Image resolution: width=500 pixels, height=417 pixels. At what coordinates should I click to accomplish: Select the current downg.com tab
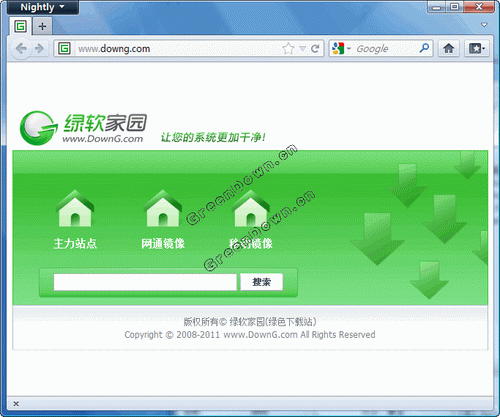click(x=21, y=26)
